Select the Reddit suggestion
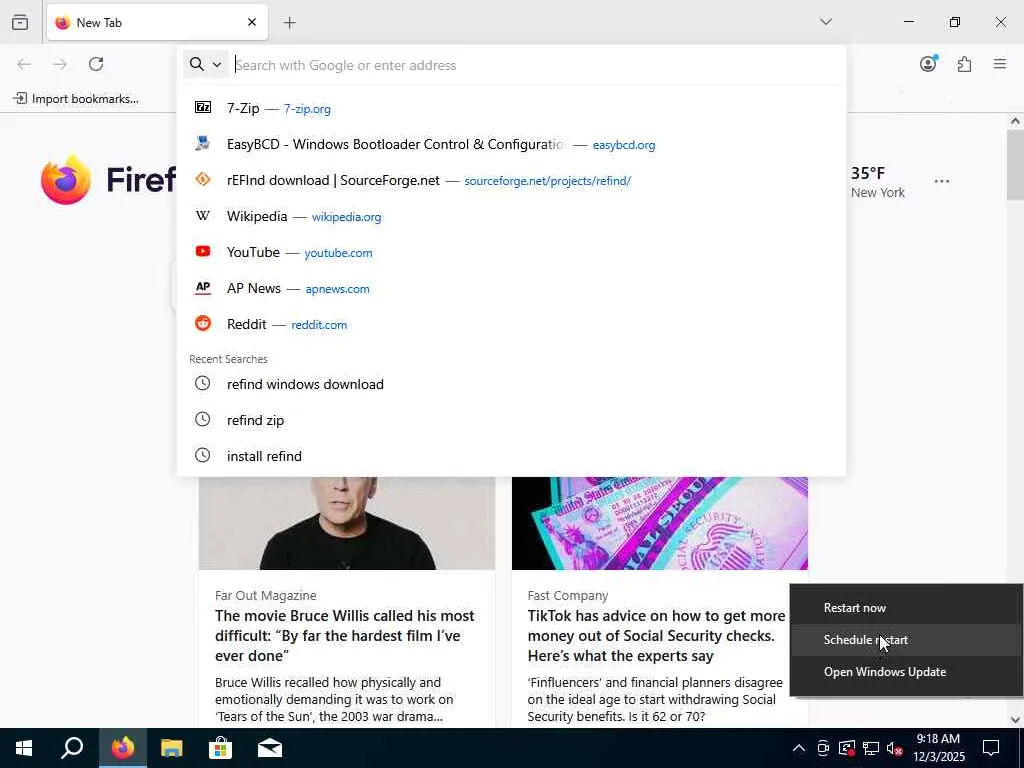Image resolution: width=1024 pixels, height=768 pixels. [x=511, y=324]
